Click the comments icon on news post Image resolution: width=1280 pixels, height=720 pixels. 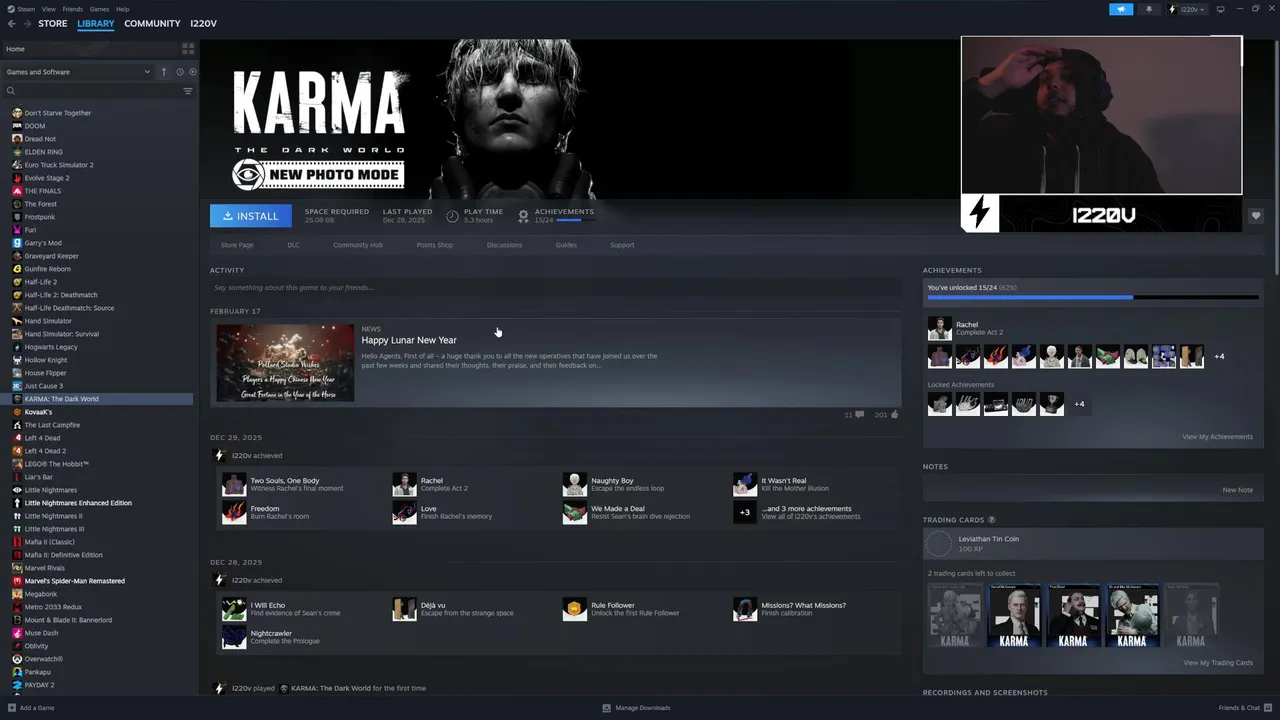[859, 414]
